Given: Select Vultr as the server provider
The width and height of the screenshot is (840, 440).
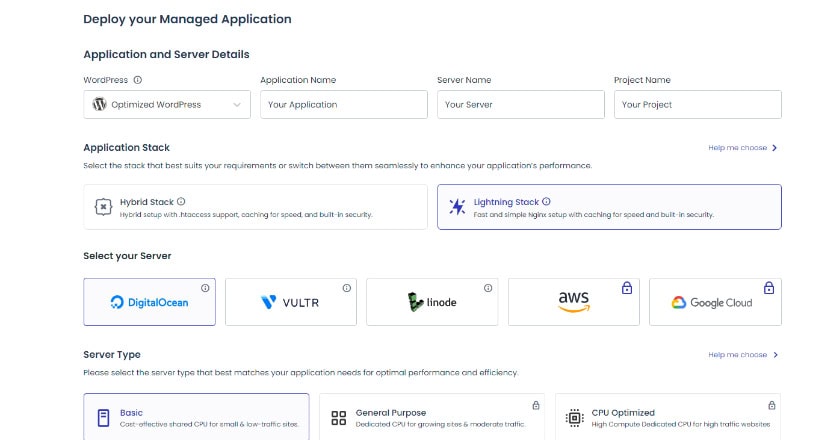Looking at the screenshot, I should (x=291, y=302).
